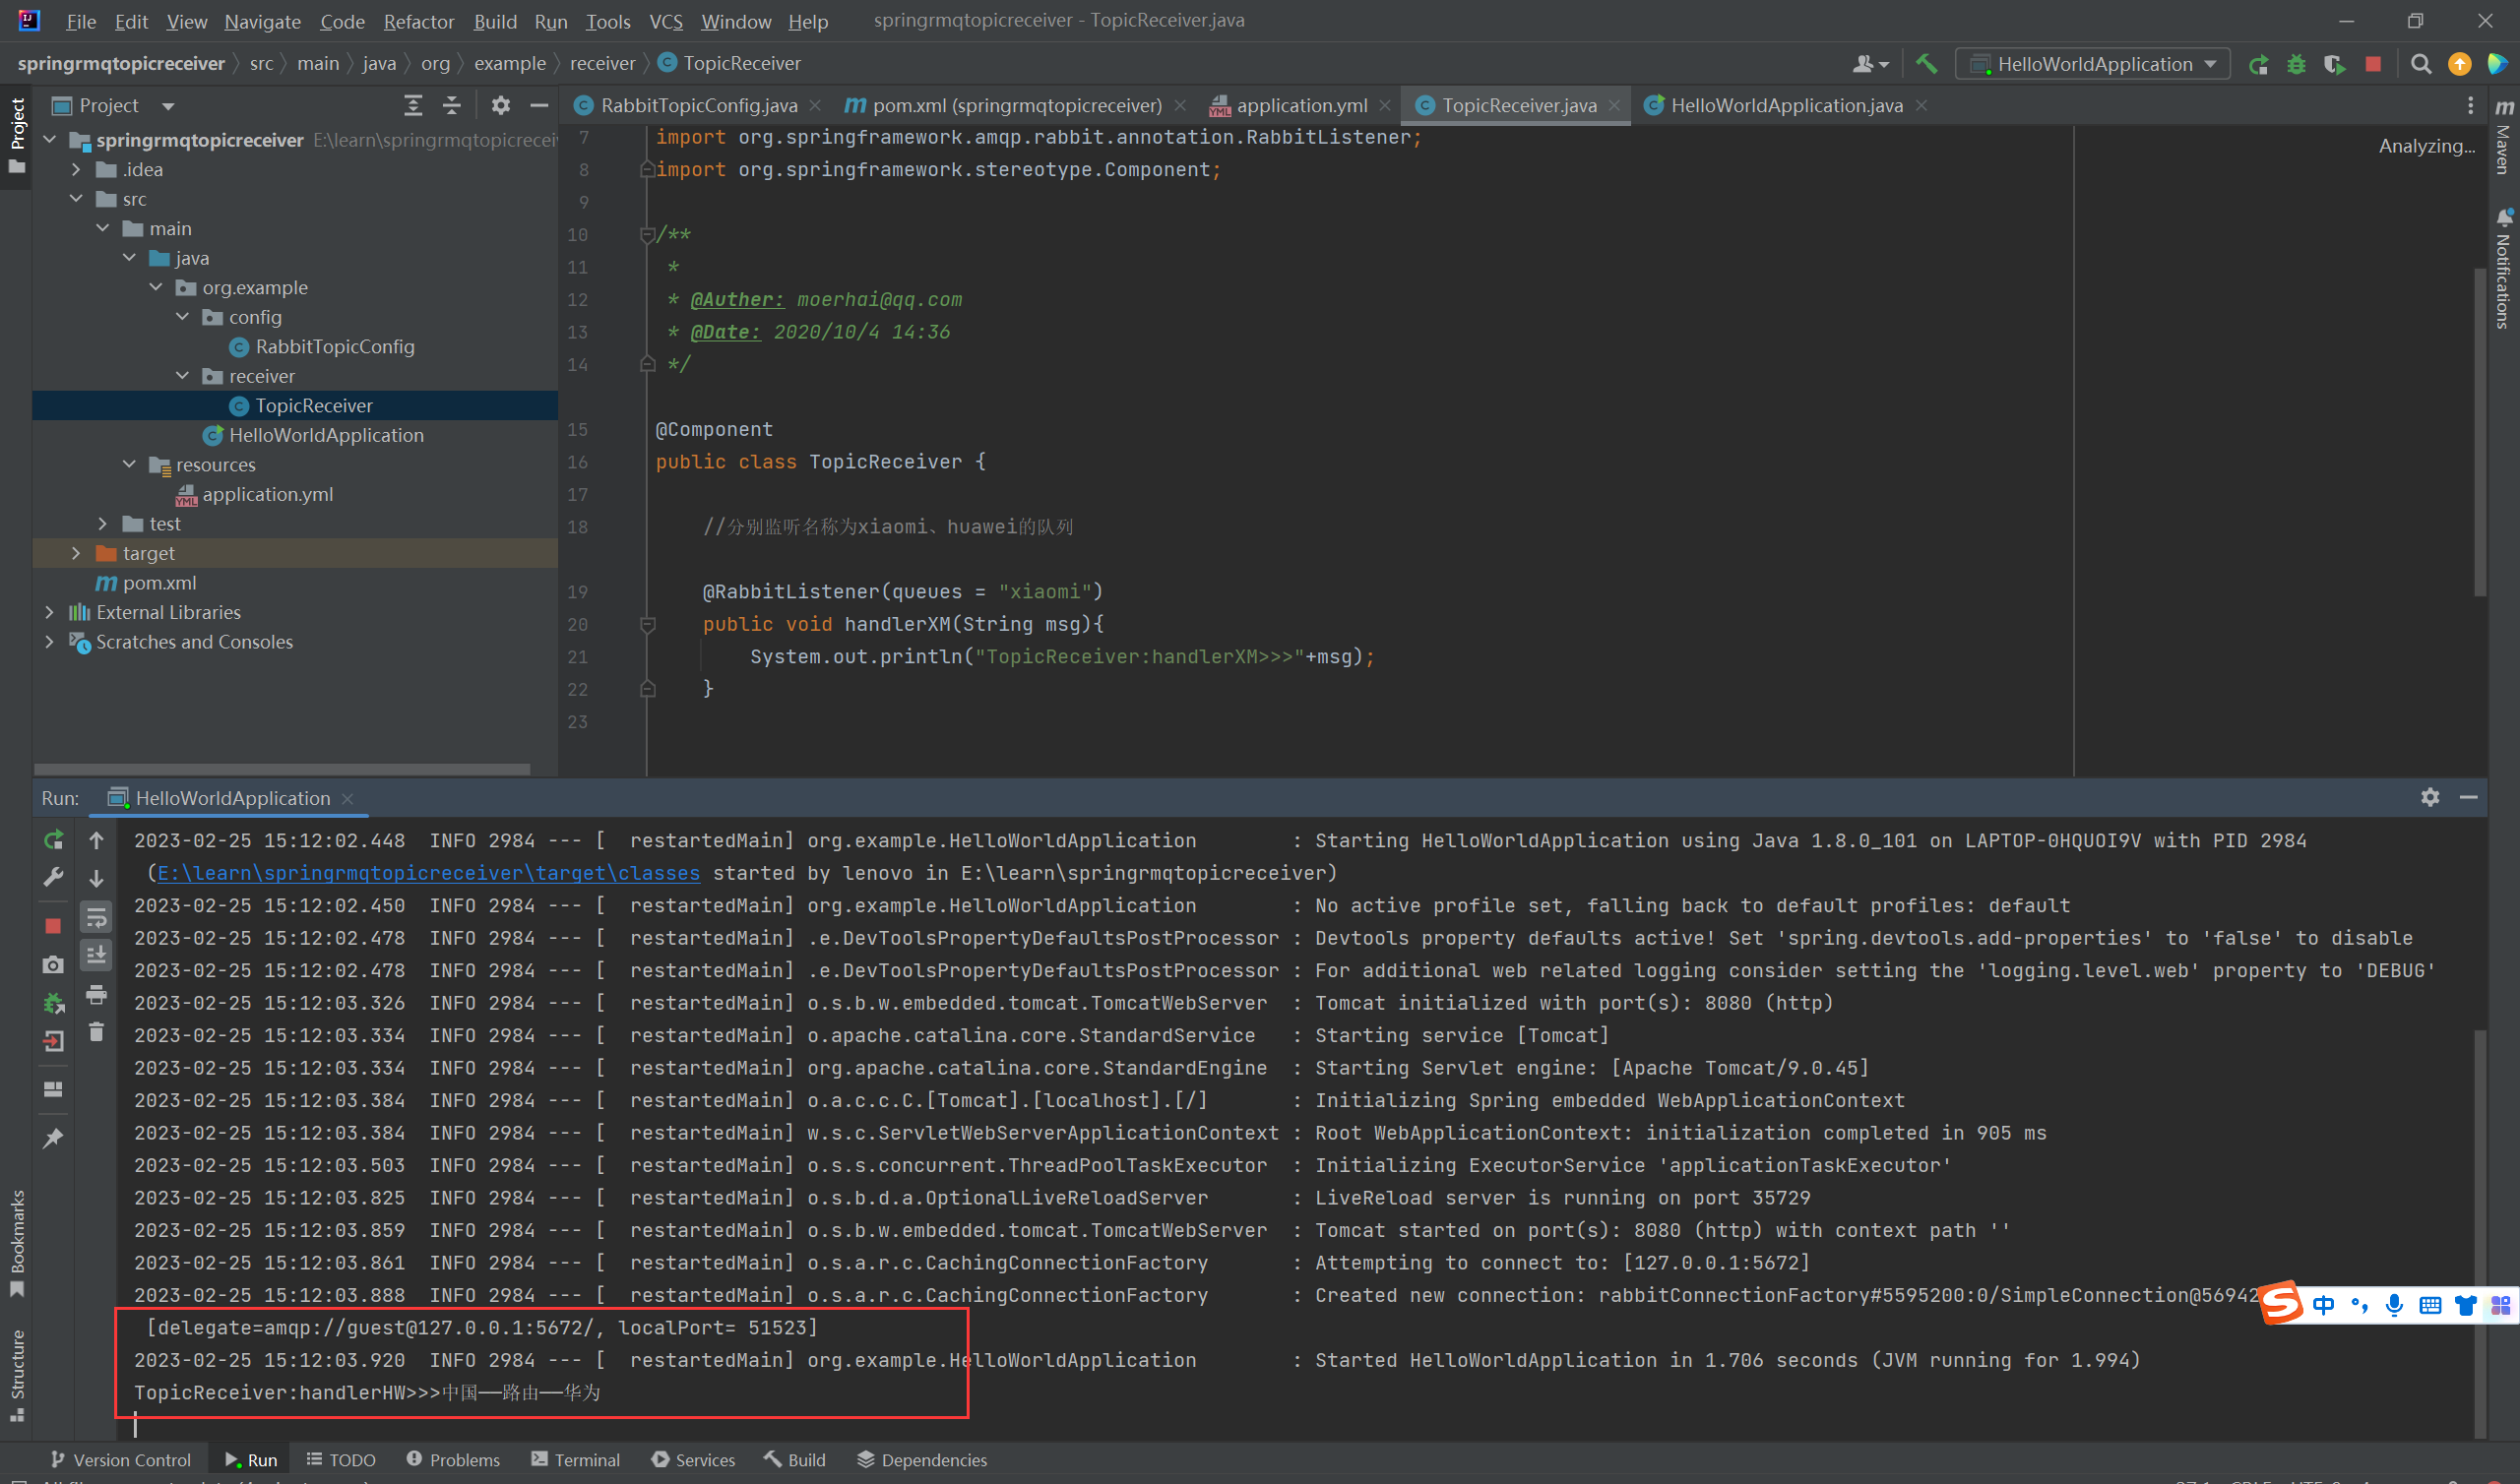Image resolution: width=2520 pixels, height=1484 pixels.
Task: Print console output using printer icon
Action: [x=96, y=994]
